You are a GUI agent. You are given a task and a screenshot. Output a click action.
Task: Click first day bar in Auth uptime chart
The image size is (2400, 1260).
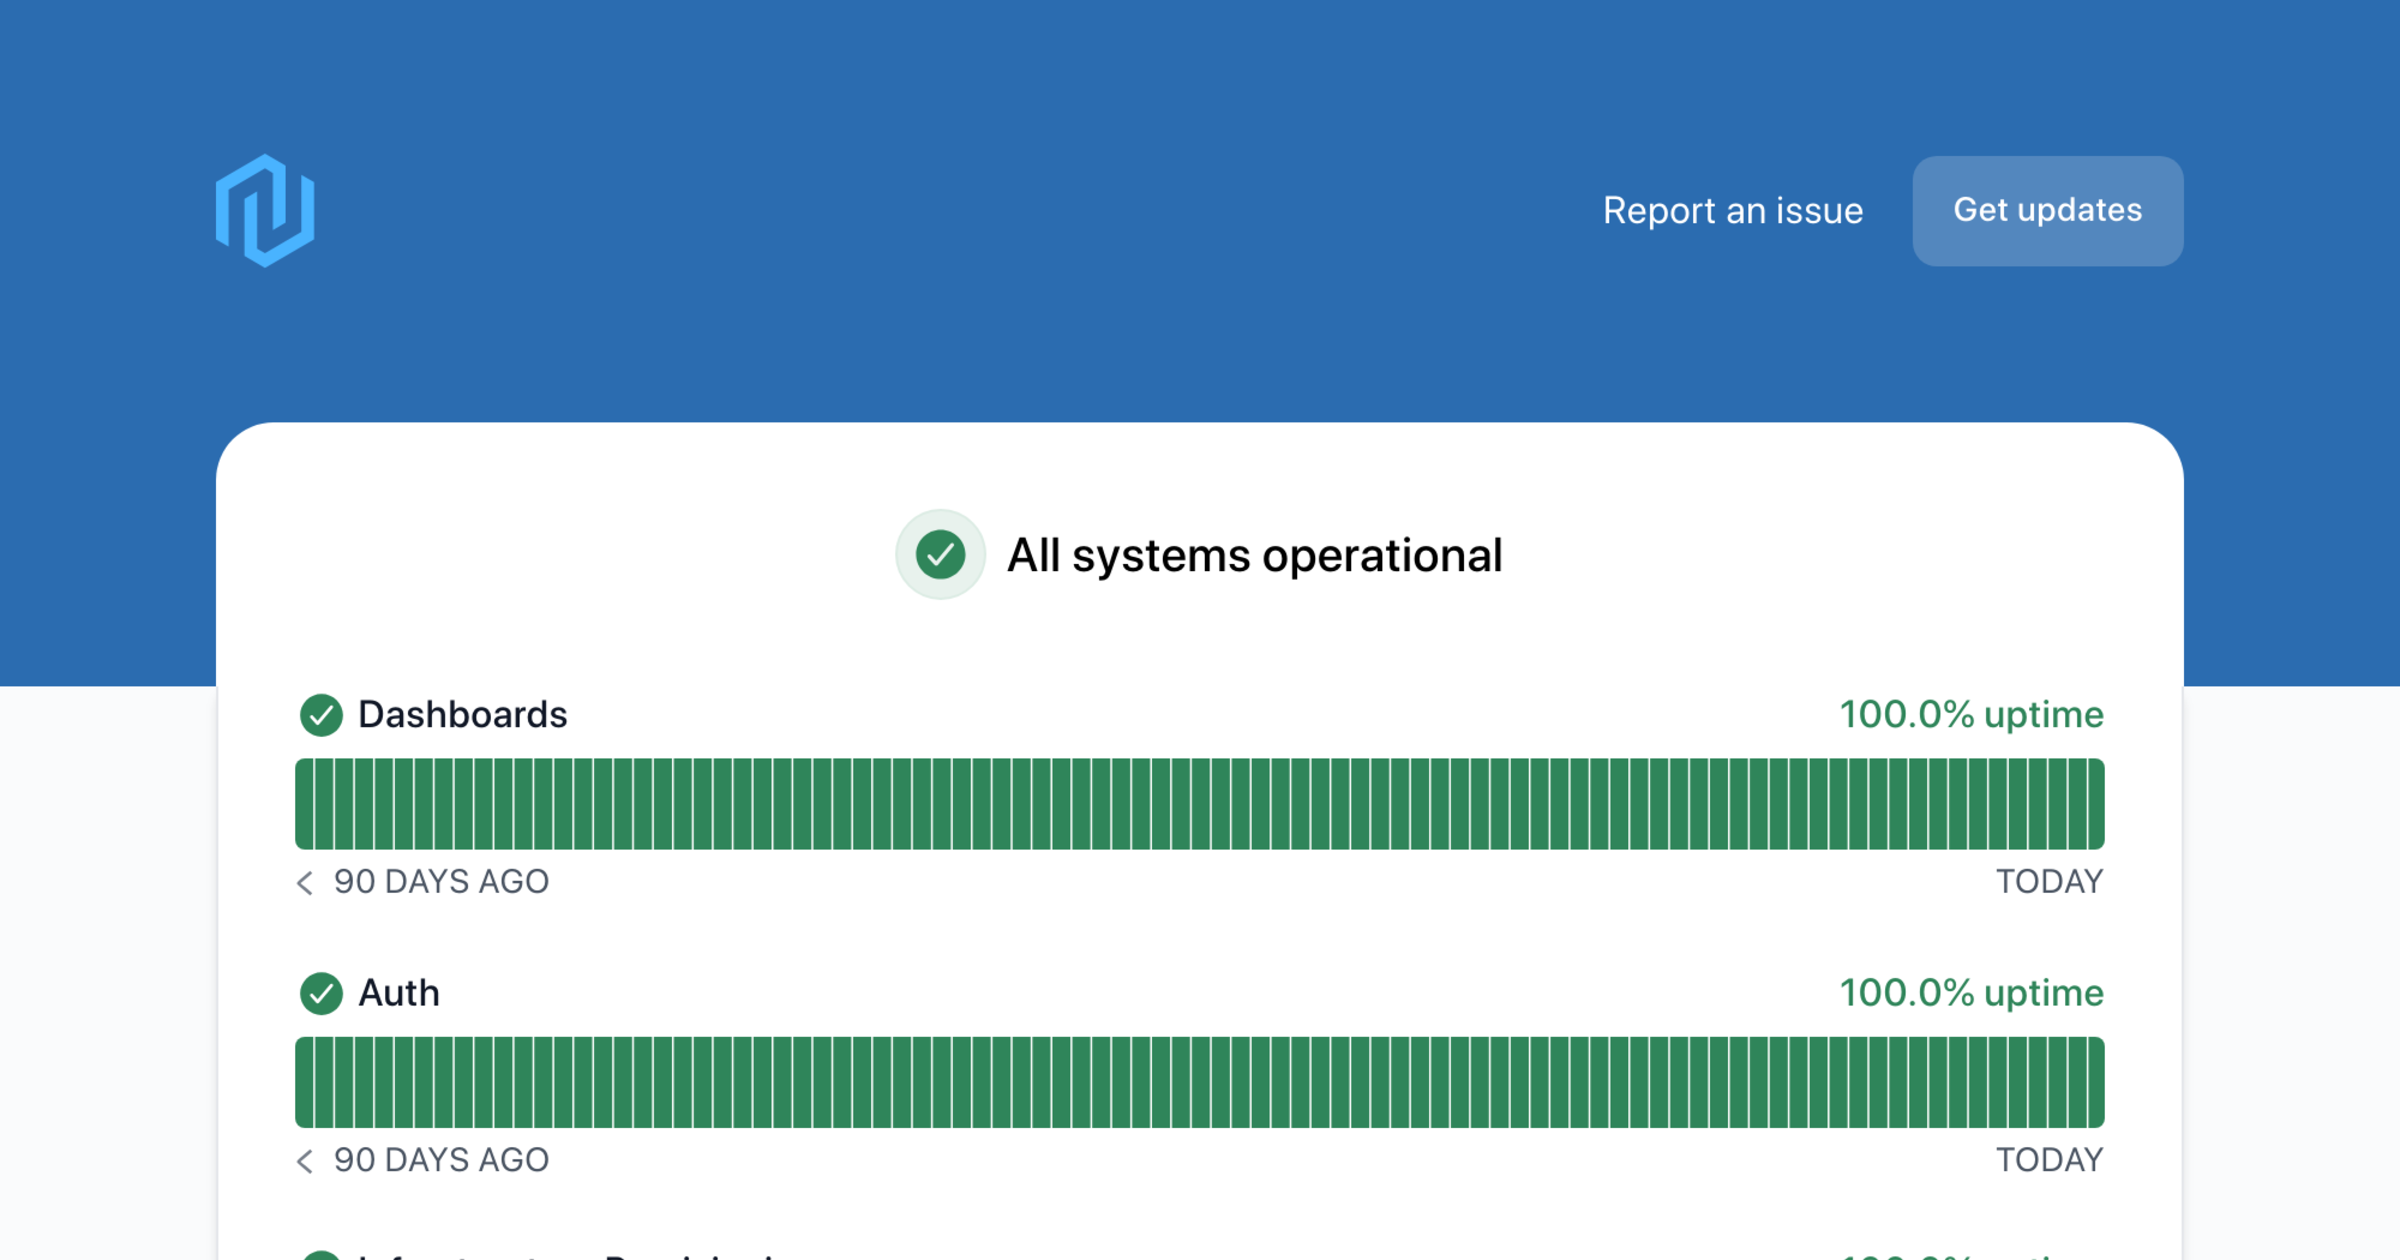tap(304, 1082)
